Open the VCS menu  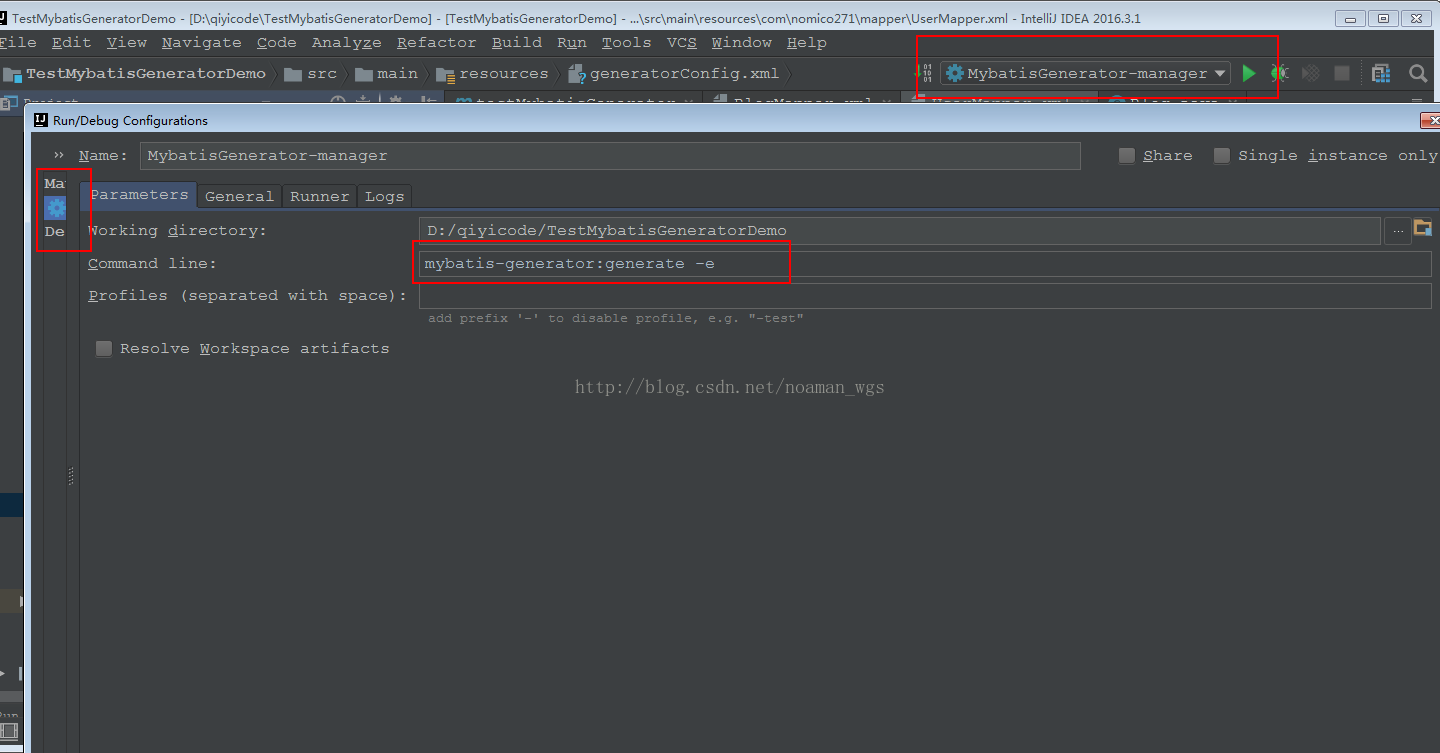coord(682,42)
